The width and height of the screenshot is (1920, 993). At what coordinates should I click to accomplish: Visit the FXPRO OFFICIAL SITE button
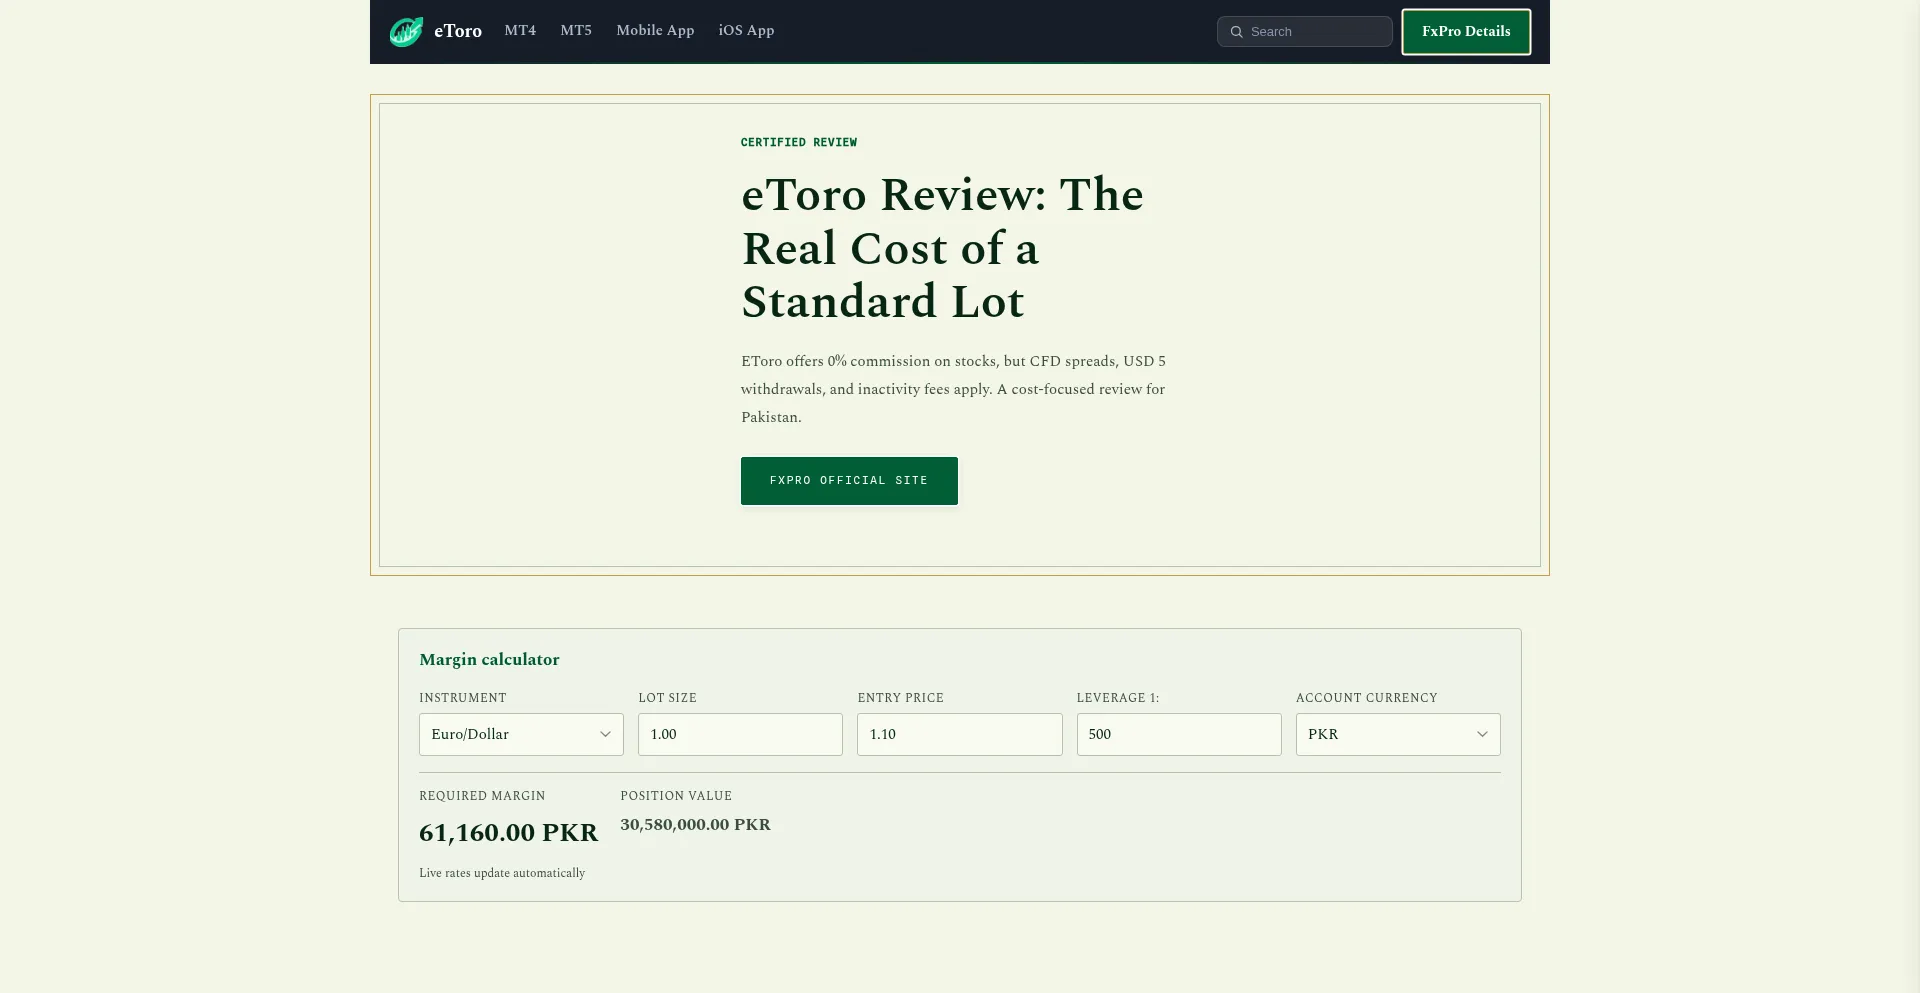(849, 481)
